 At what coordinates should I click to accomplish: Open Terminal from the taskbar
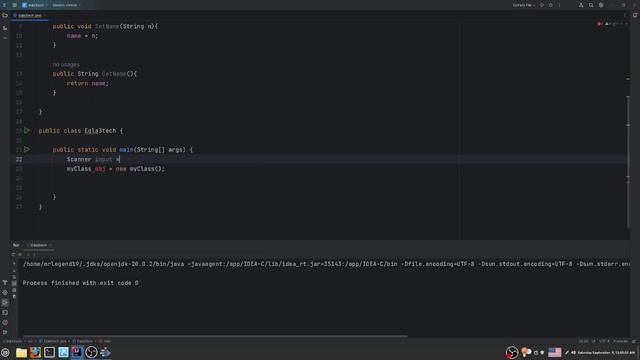tap(49, 352)
